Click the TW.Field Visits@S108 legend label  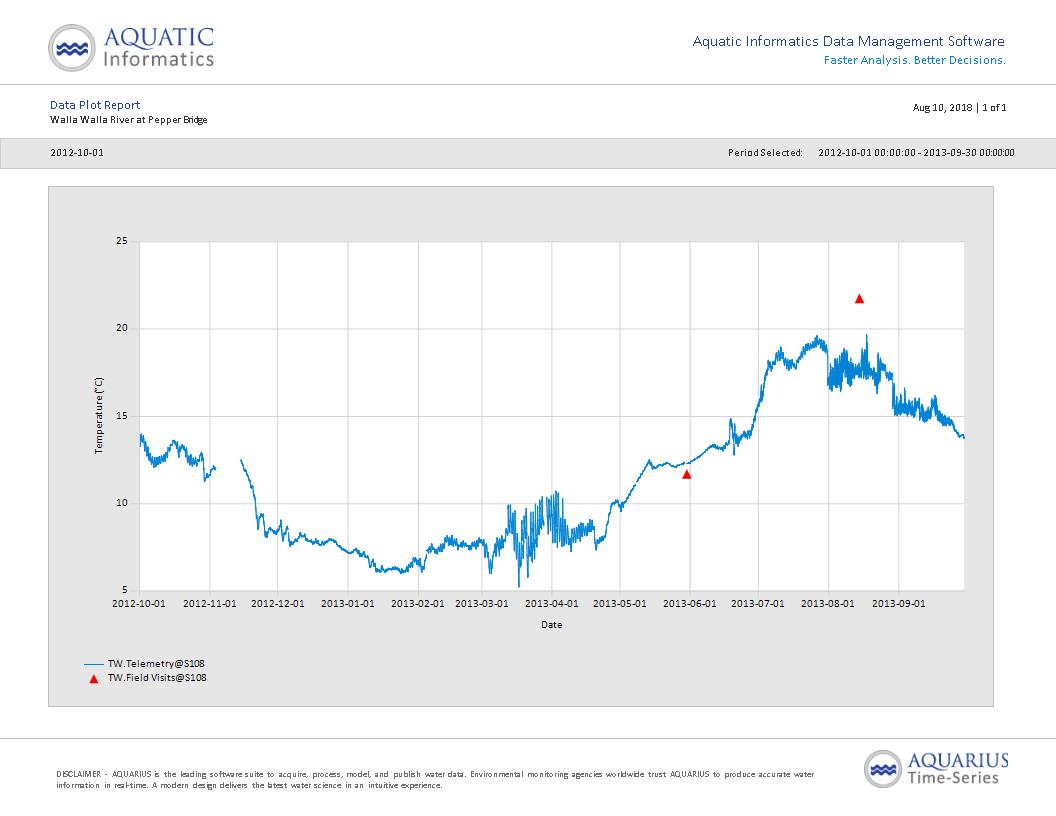tap(157, 678)
